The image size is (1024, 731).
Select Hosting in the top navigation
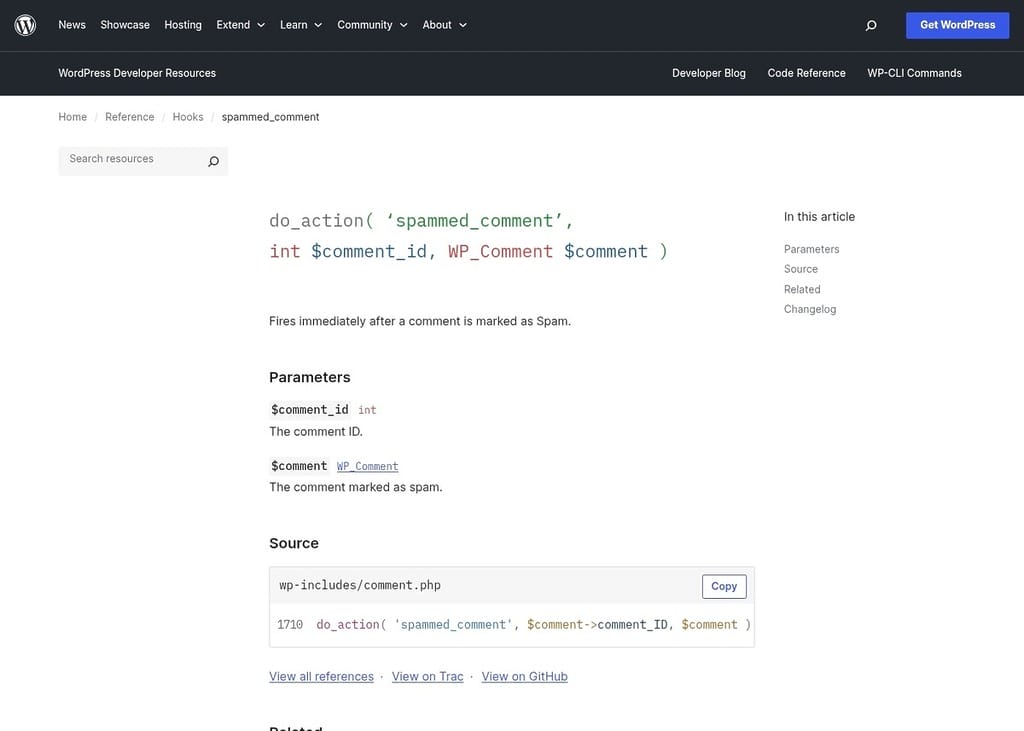(183, 25)
